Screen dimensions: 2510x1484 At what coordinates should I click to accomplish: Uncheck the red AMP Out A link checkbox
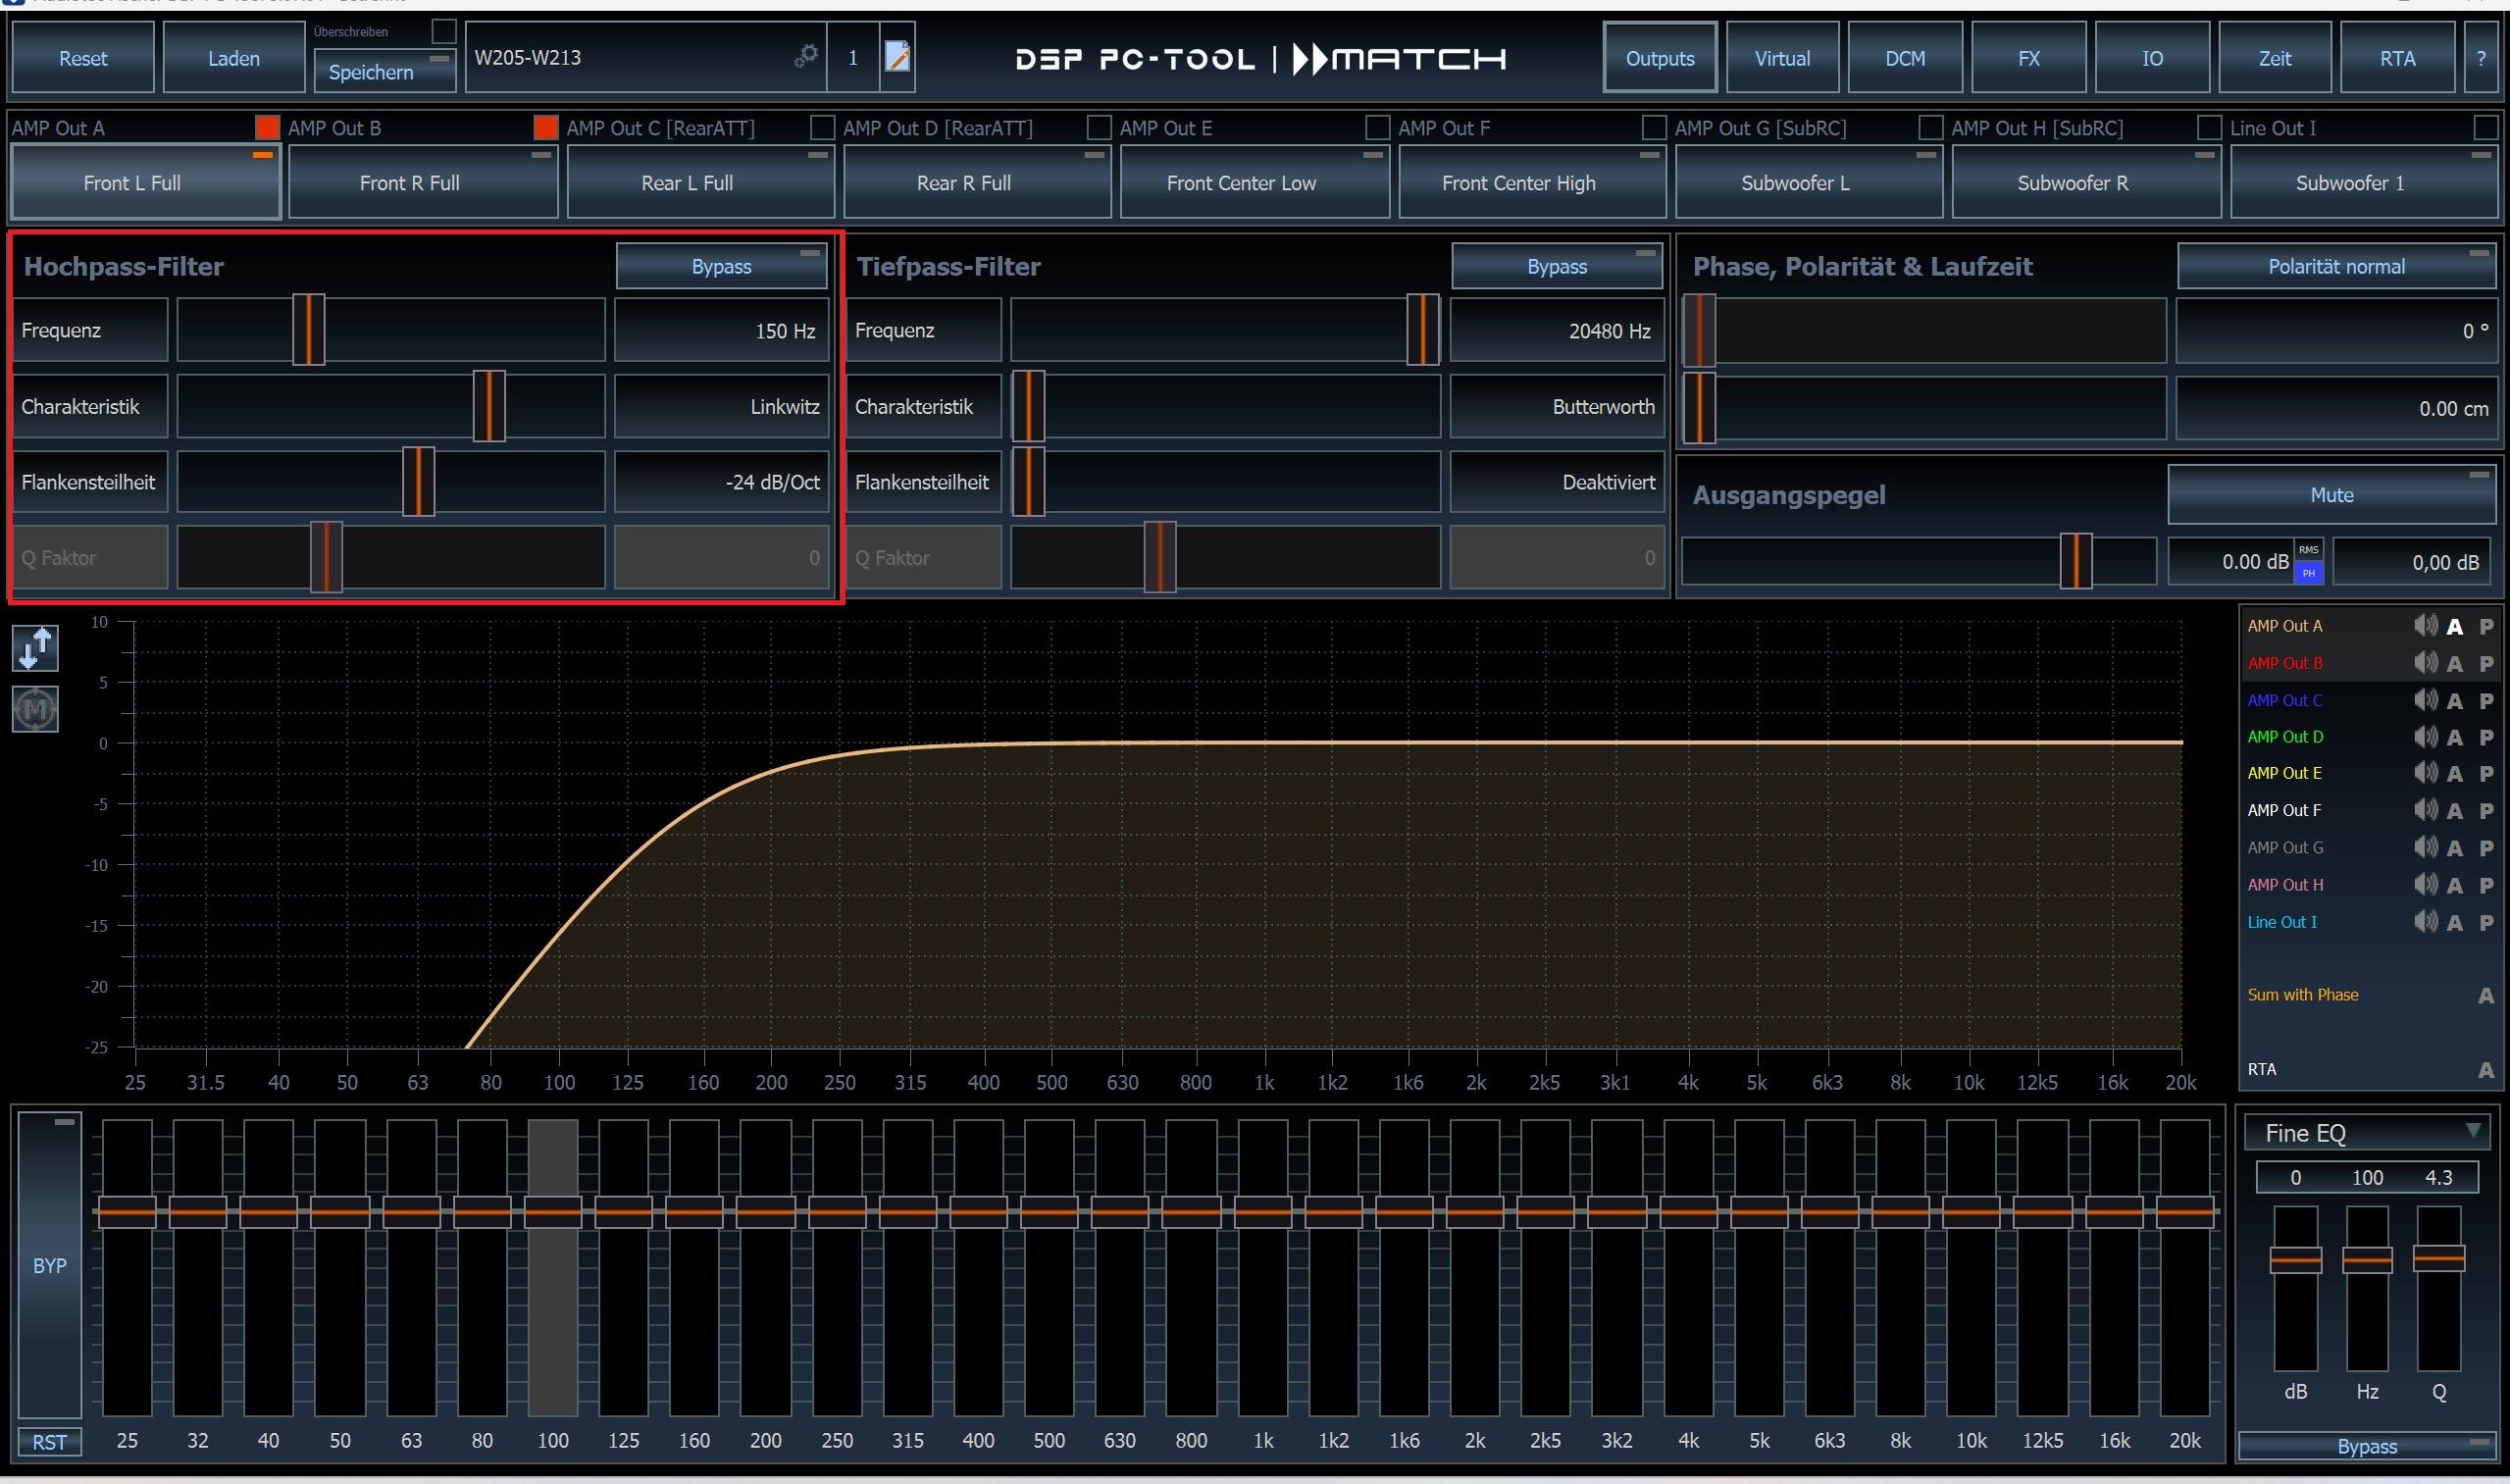tap(267, 127)
